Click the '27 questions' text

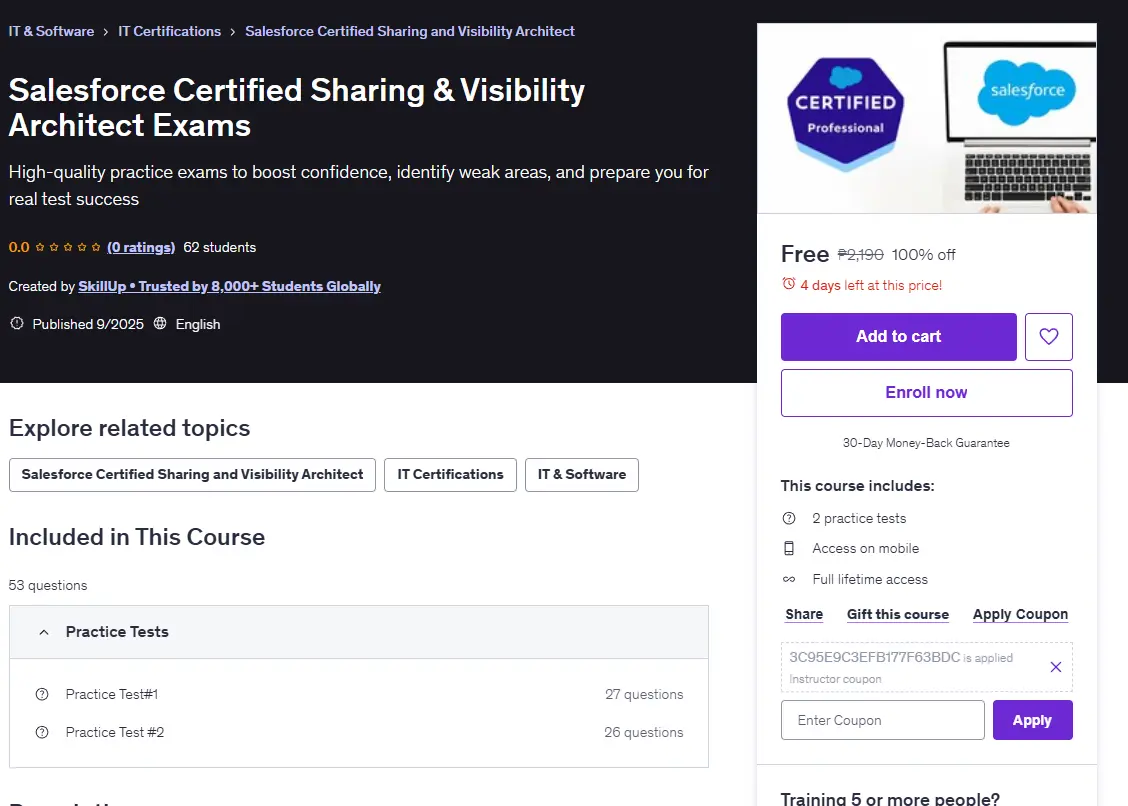coord(644,694)
